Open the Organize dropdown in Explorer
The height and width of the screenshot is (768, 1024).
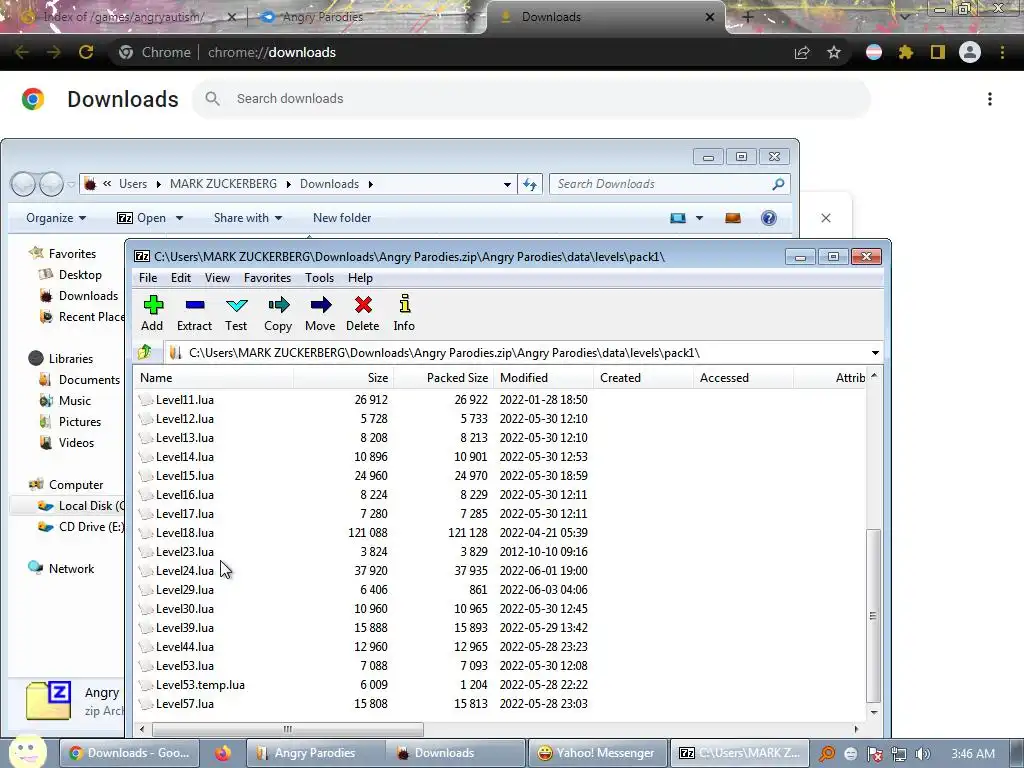[x=56, y=218]
